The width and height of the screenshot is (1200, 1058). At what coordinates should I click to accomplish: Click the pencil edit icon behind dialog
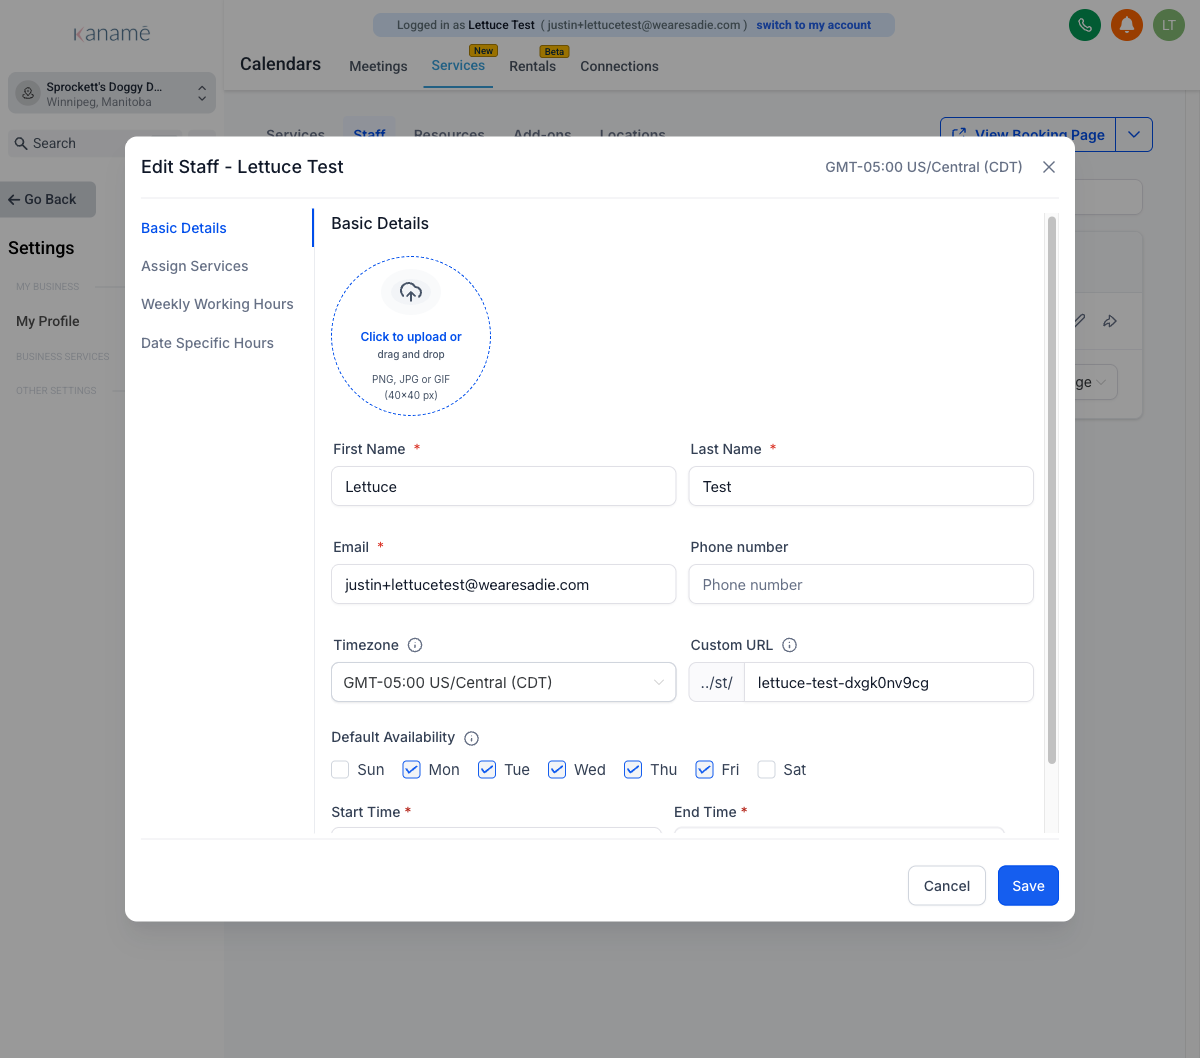pos(1079,321)
